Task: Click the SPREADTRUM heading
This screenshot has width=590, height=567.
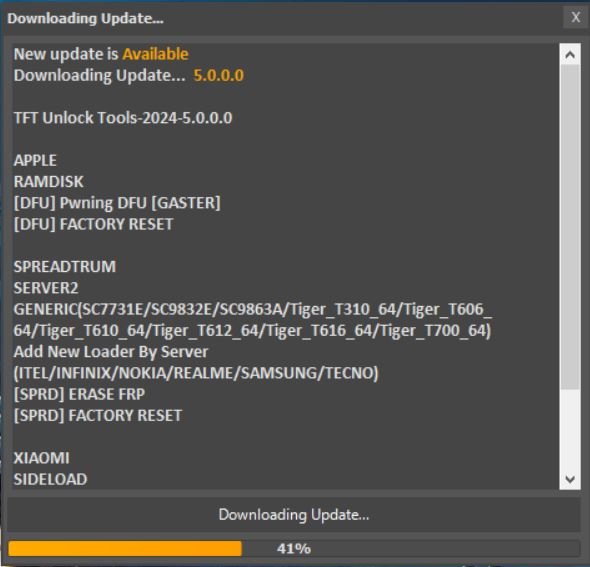Action: (65, 267)
